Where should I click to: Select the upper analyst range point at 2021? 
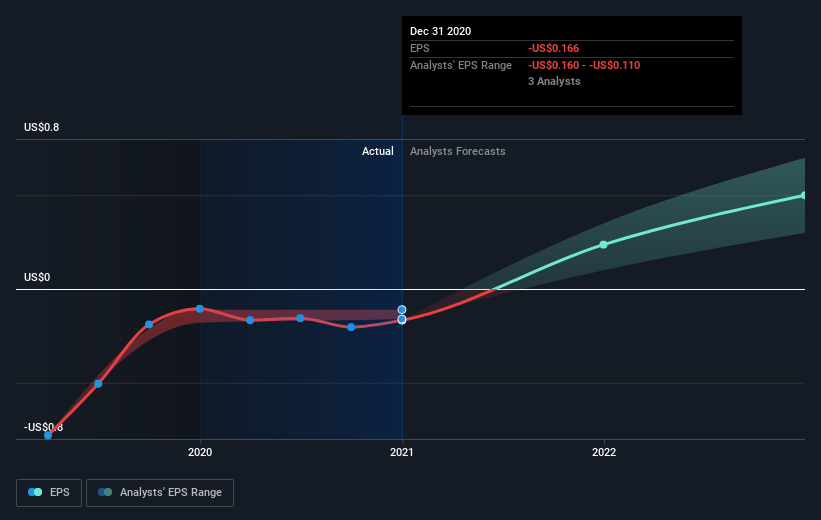[x=402, y=309]
